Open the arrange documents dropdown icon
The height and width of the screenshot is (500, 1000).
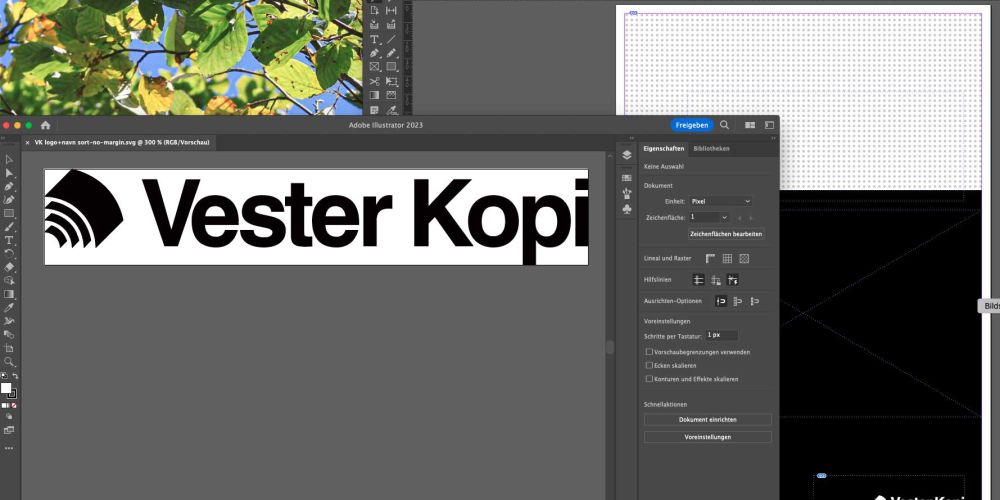point(750,125)
